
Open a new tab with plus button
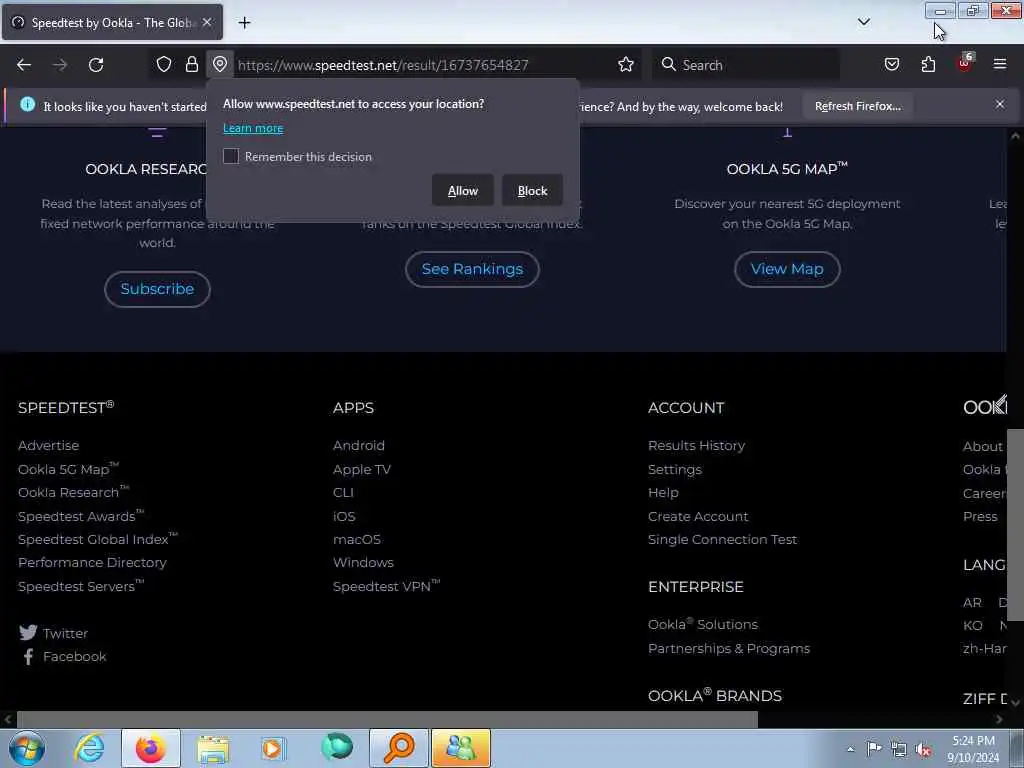(244, 23)
